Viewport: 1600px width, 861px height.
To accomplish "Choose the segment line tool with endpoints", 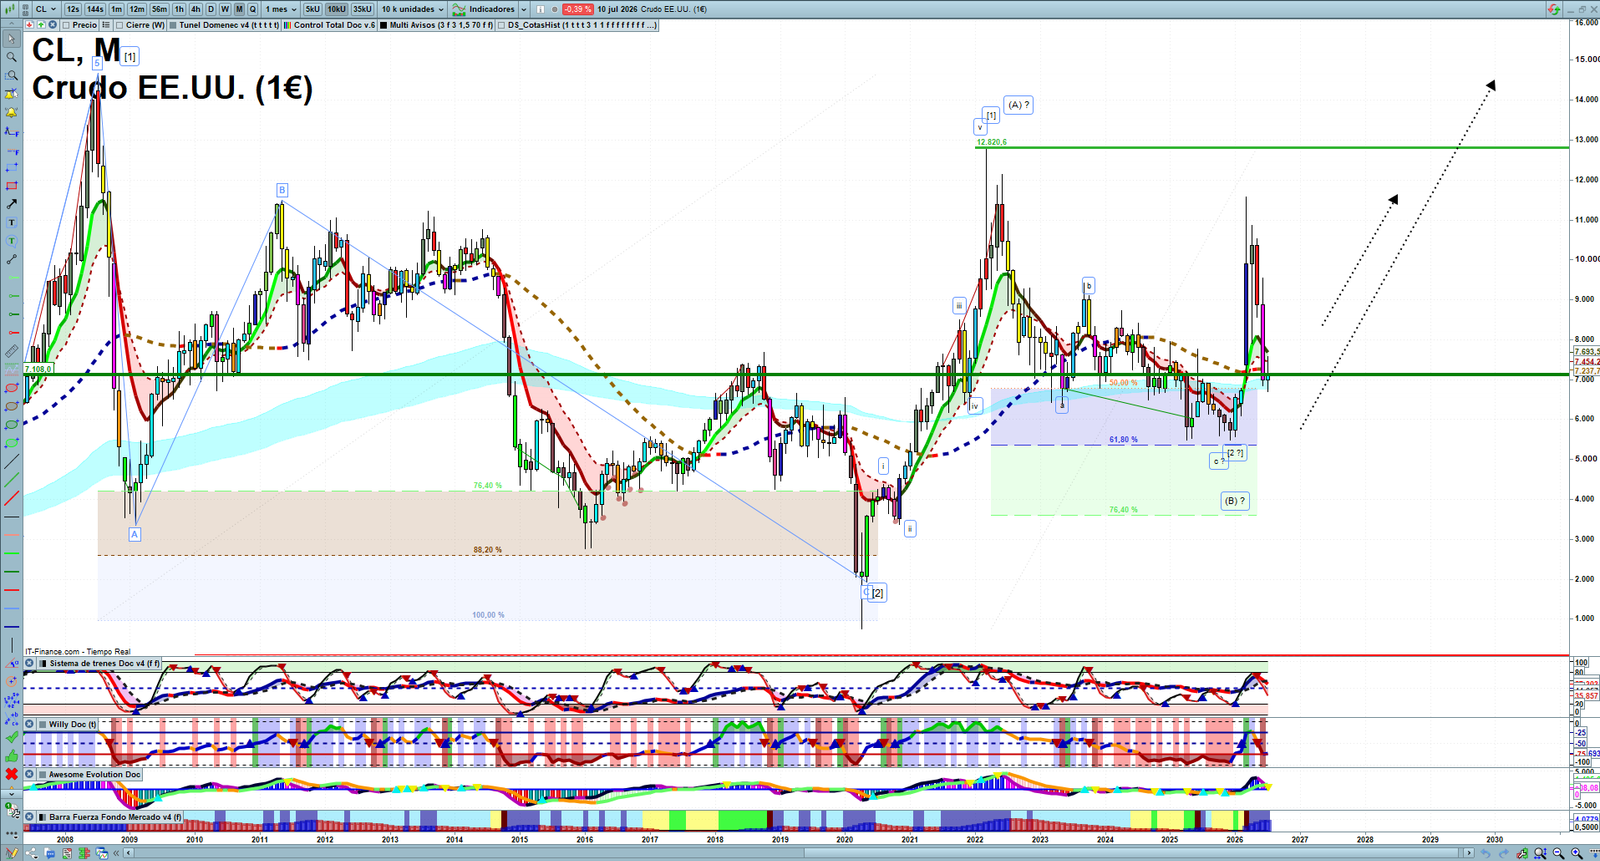I will (x=11, y=259).
